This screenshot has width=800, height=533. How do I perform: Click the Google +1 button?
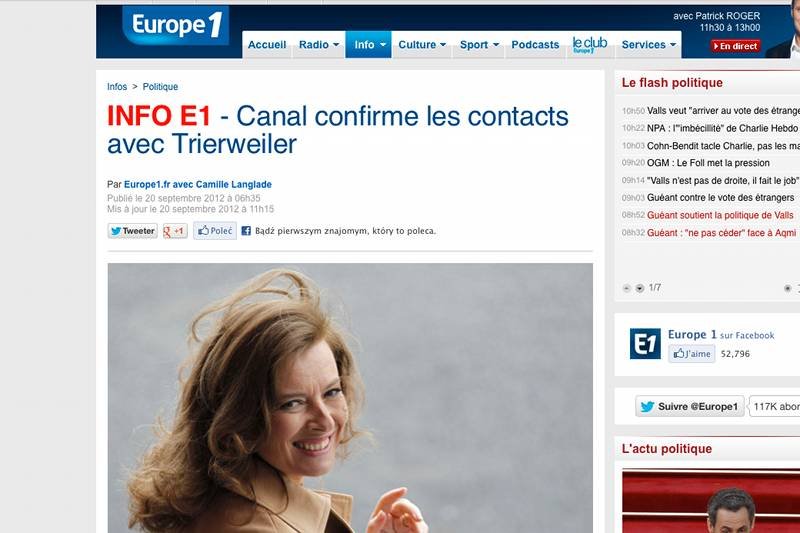click(x=174, y=231)
